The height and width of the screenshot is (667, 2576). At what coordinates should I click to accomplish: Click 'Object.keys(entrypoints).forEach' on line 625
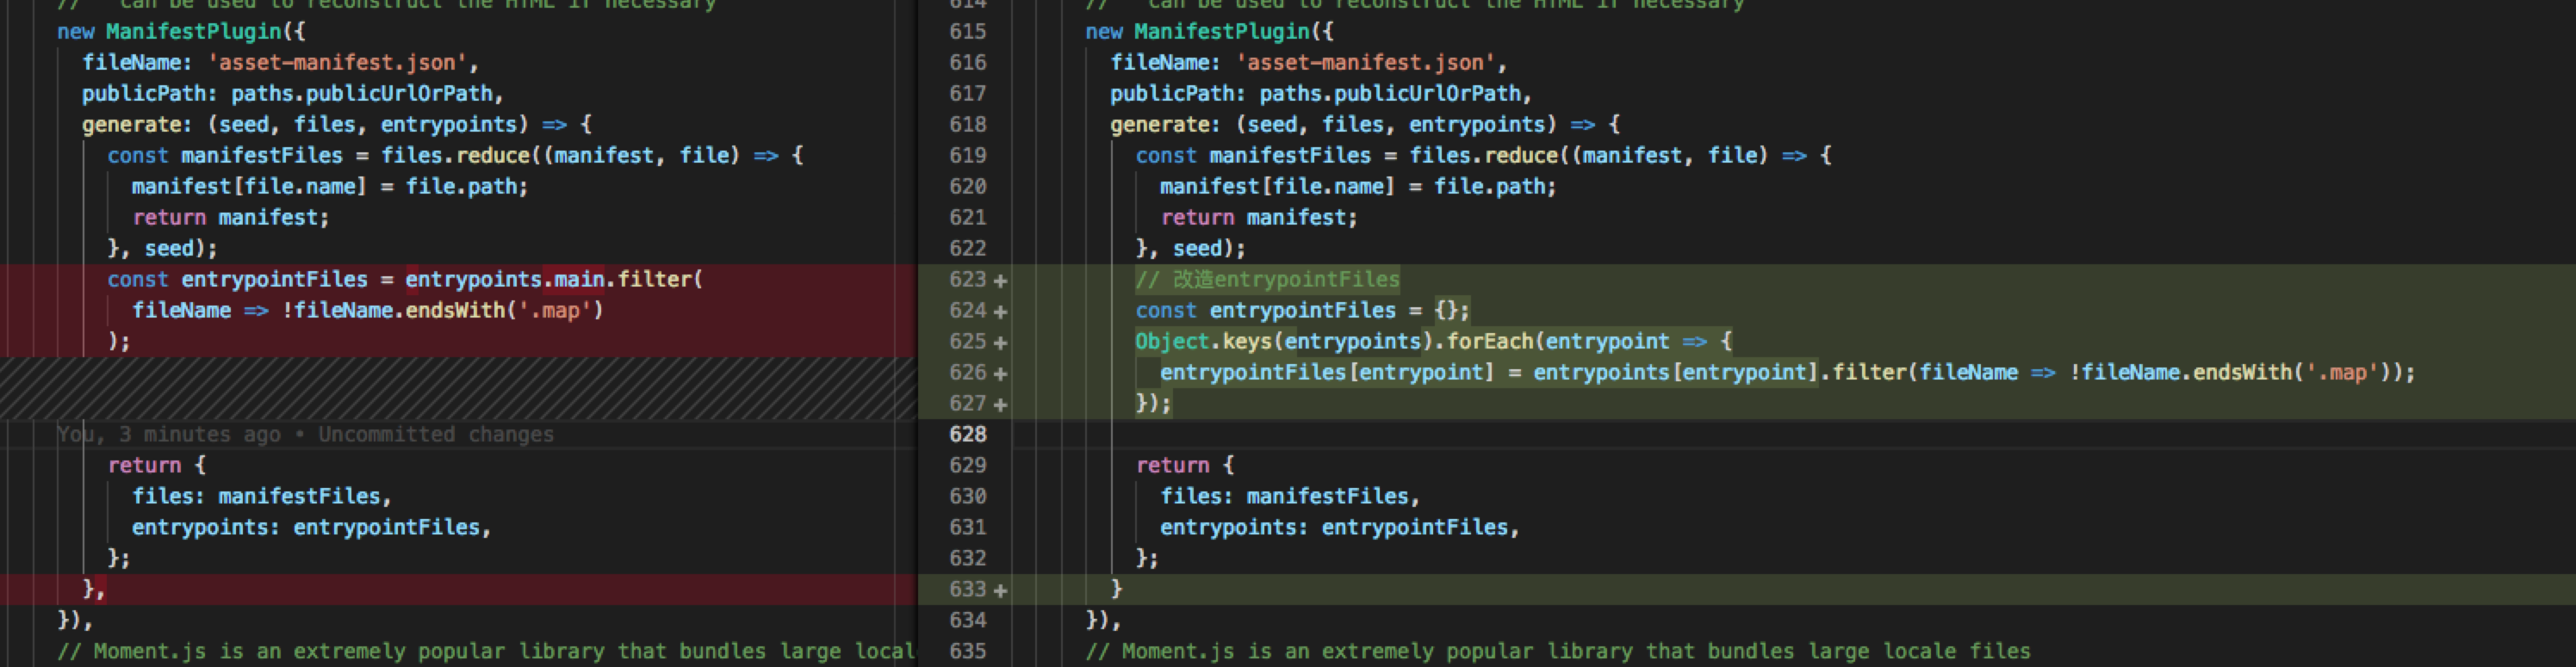click(x=1334, y=342)
